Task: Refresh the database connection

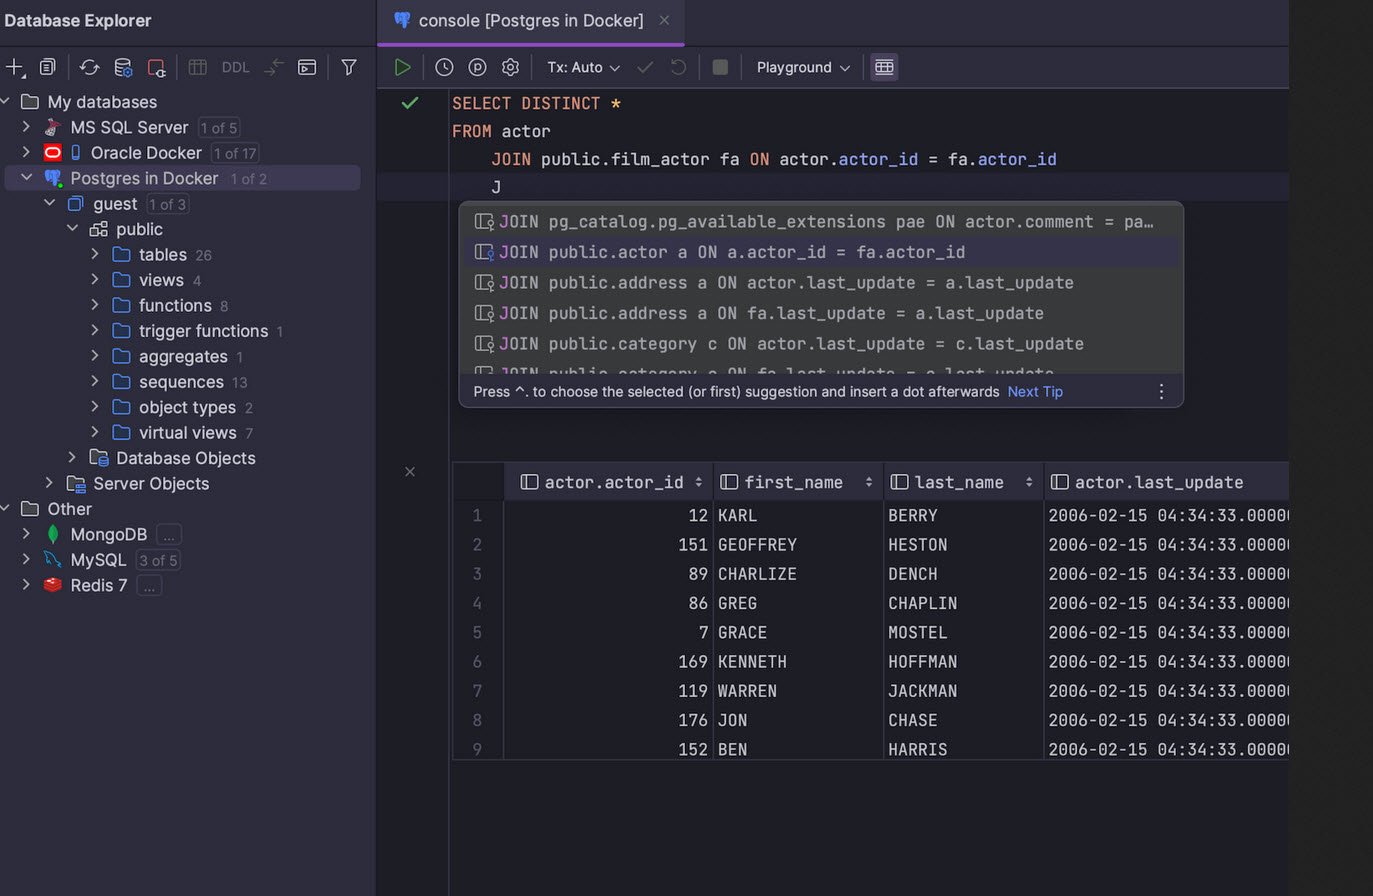Action: [x=89, y=67]
